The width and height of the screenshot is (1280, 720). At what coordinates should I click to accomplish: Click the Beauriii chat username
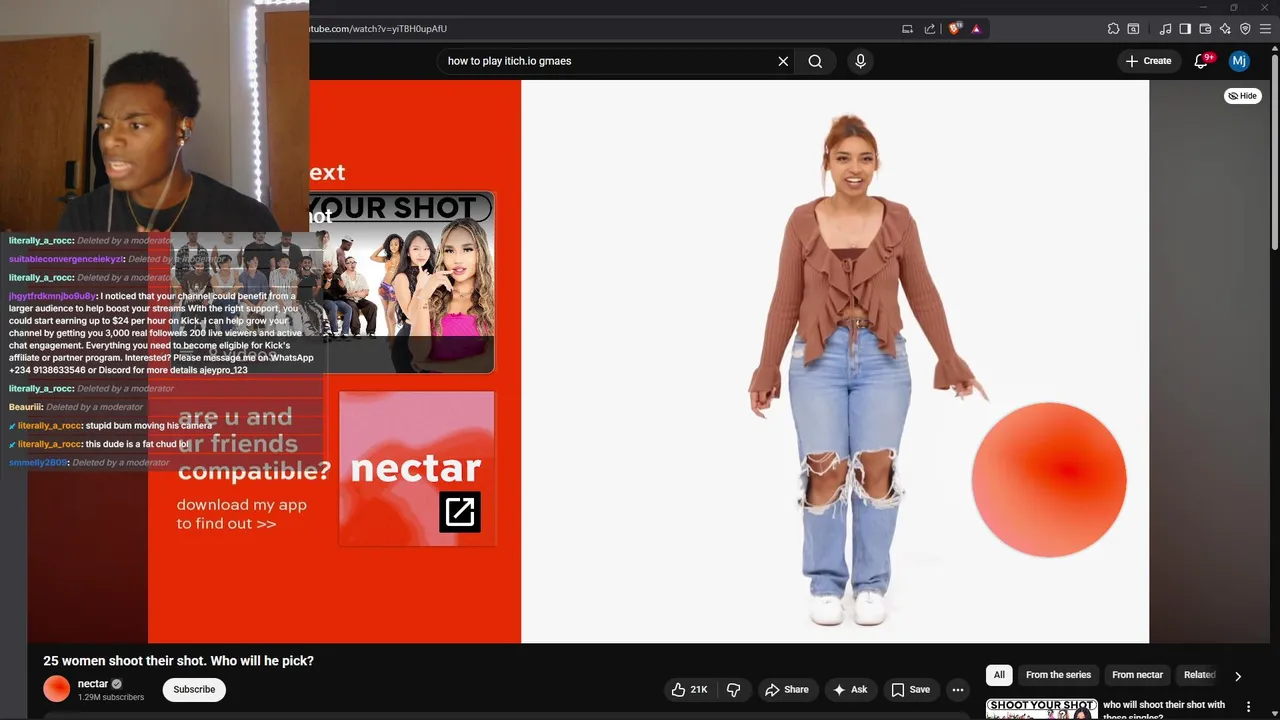25,407
